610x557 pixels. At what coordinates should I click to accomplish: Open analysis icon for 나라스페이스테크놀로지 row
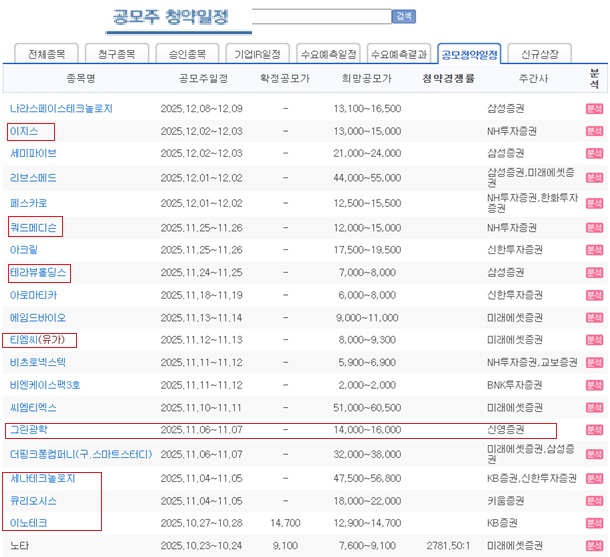pyautogui.click(x=594, y=109)
